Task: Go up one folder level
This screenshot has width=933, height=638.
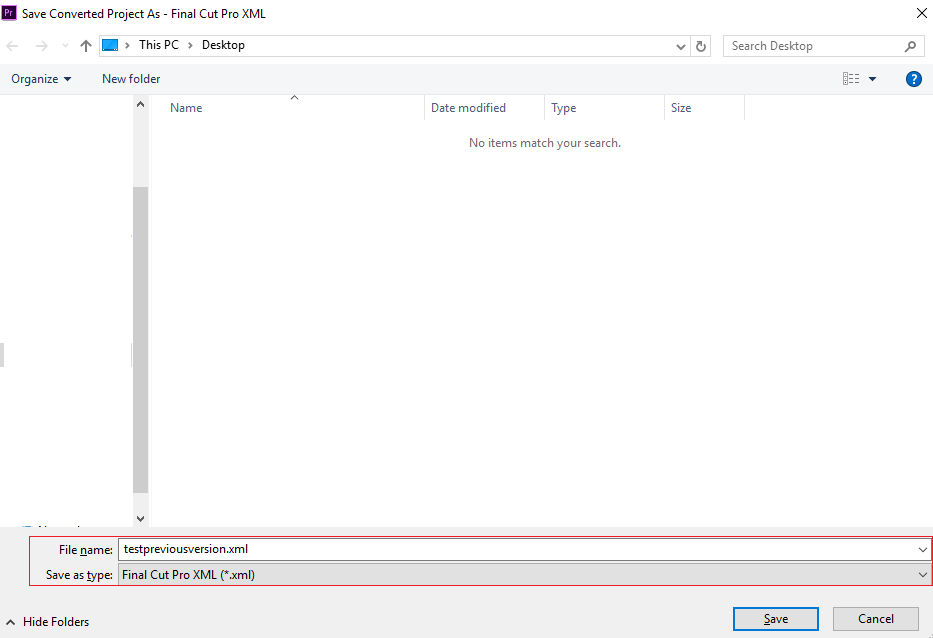Action: (x=85, y=45)
